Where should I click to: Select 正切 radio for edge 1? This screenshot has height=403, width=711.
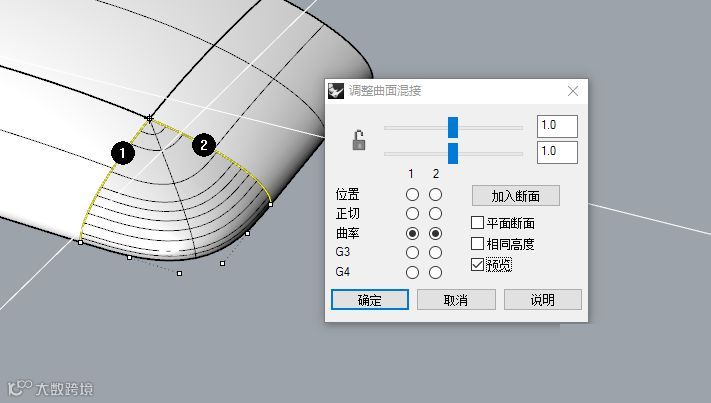point(412,214)
